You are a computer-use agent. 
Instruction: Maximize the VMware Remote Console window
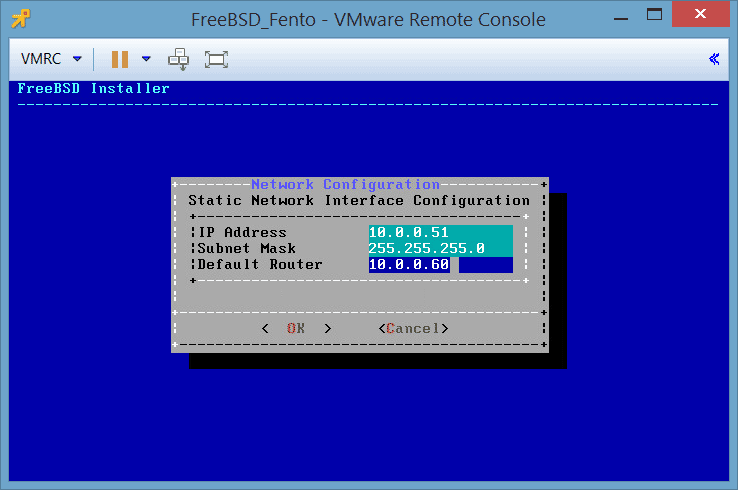click(655, 16)
